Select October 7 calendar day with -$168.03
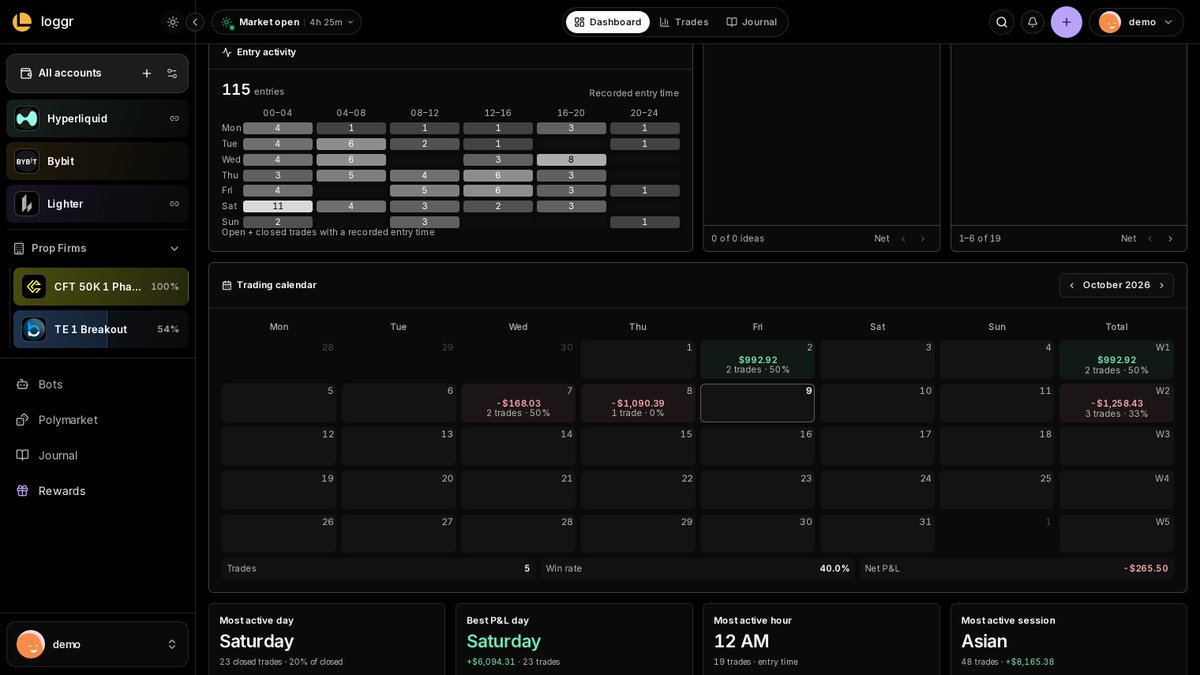Screen dimensions: 1200x675 [518, 403]
